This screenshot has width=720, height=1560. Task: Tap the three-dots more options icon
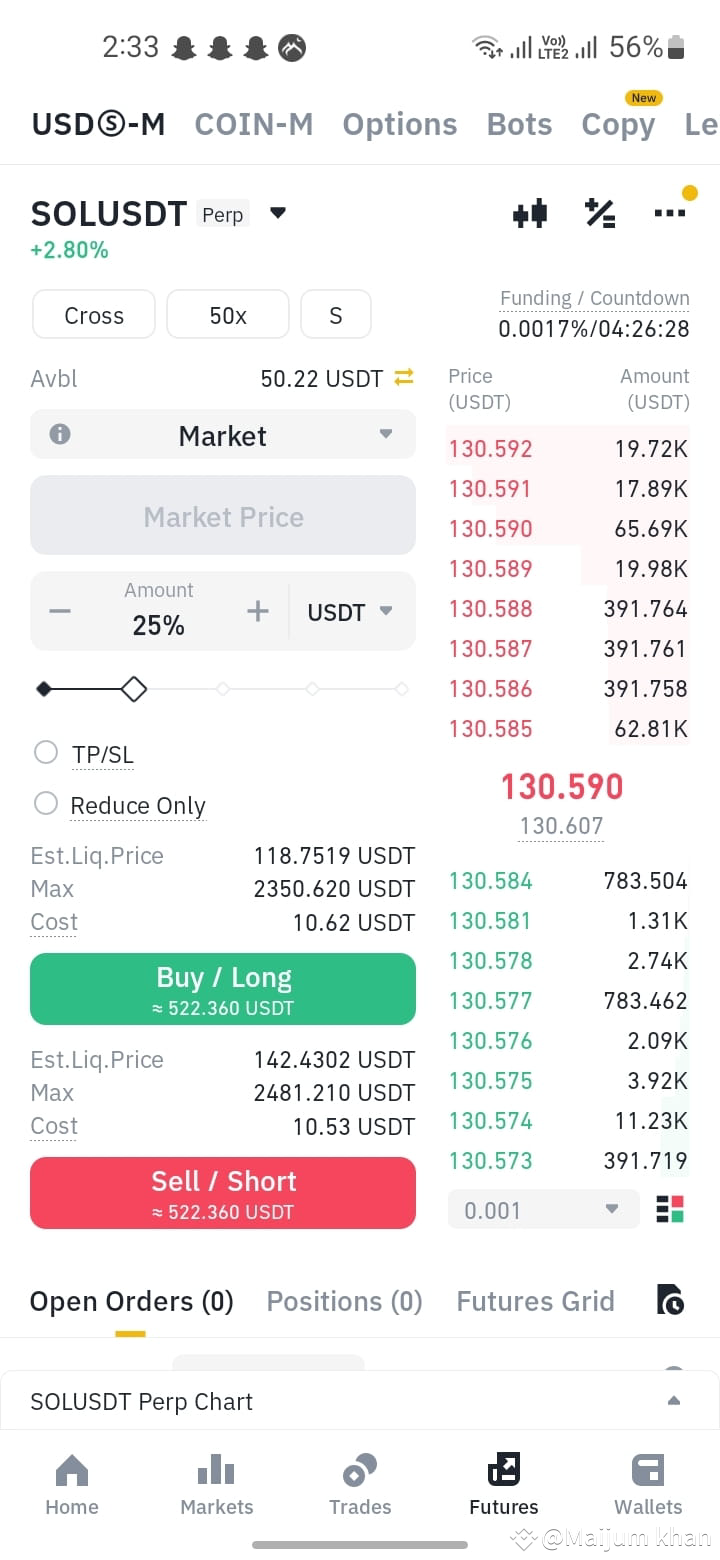coord(669,213)
